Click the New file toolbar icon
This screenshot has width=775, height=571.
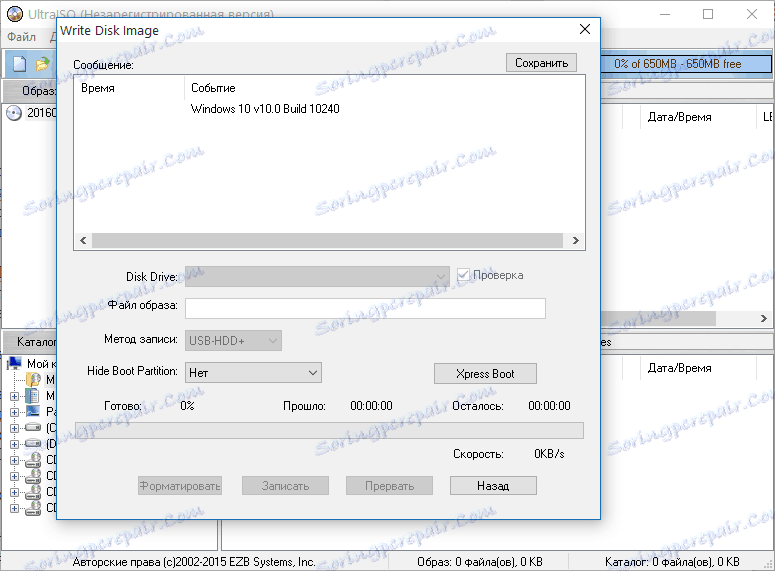(19, 64)
